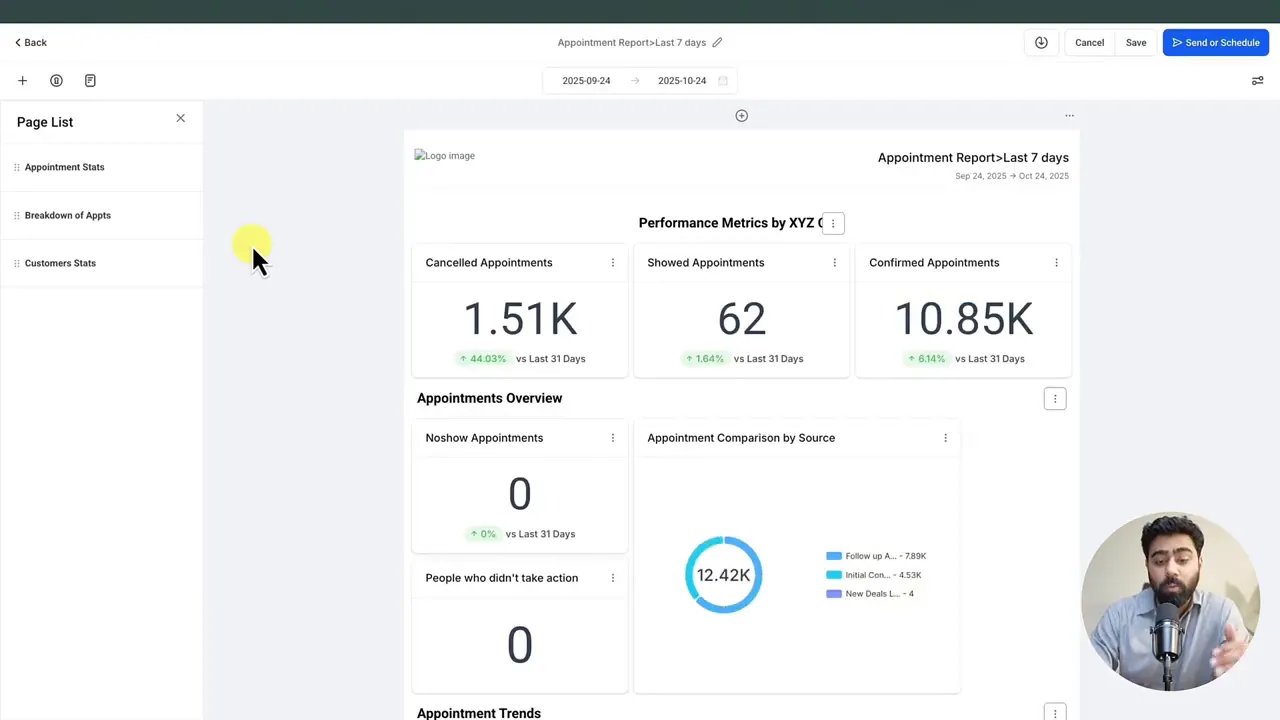Open Appointment Comparison by Source menu
This screenshot has width=1280, height=720.
pos(945,438)
